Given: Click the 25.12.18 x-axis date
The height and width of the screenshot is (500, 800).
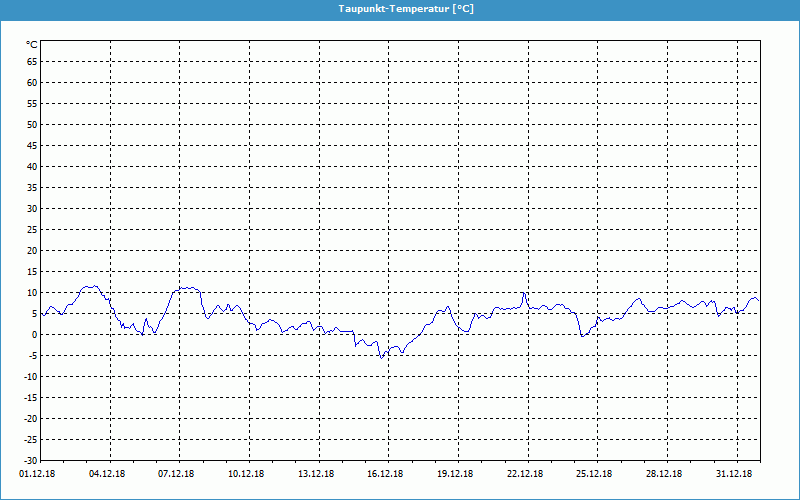Looking at the screenshot, I should coord(594,474).
